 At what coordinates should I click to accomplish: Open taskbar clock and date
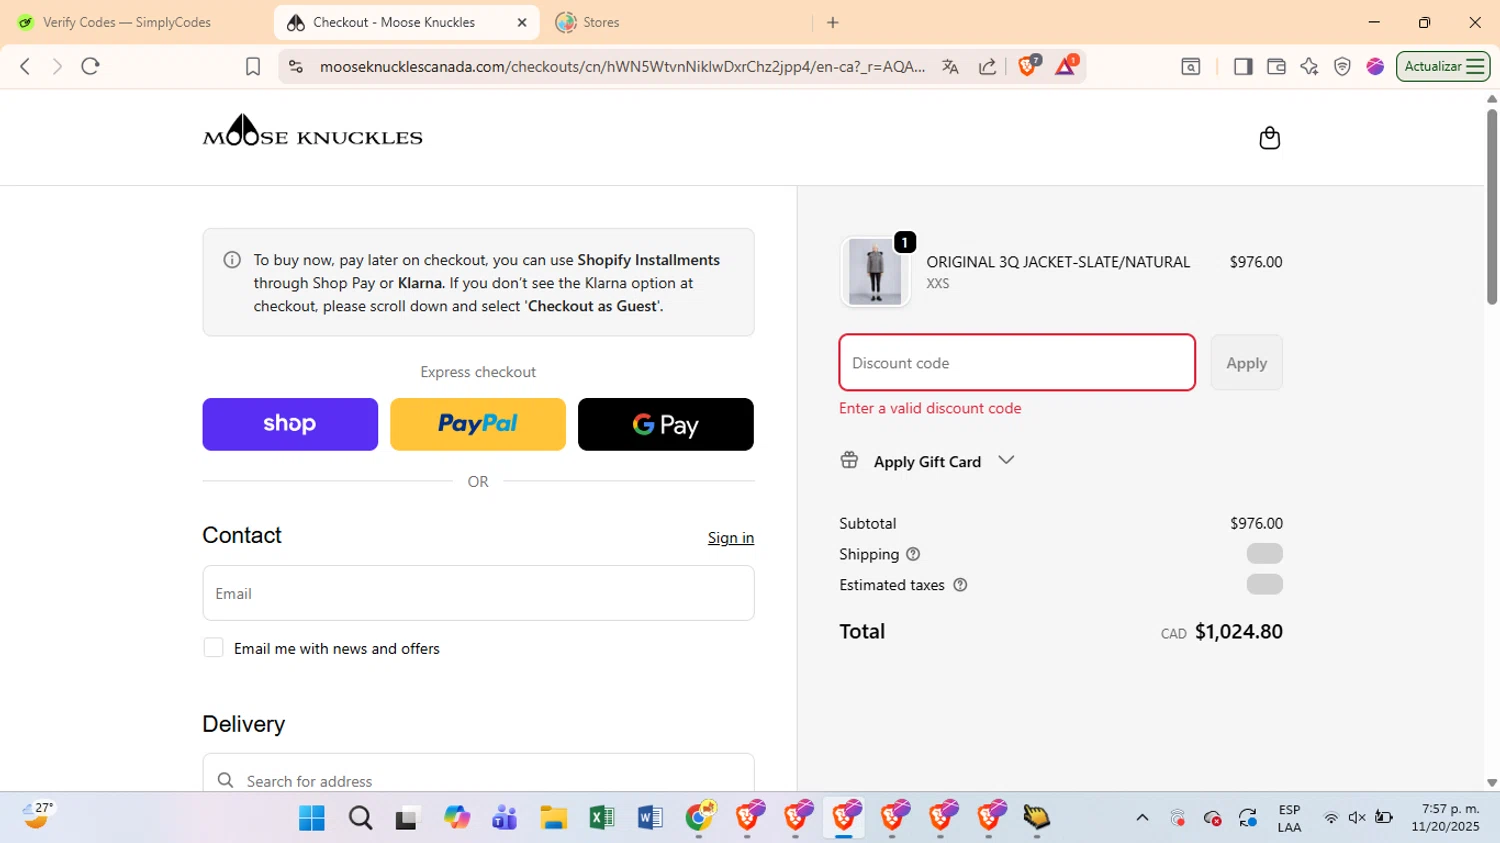pyautogui.click(x=1446, y=818)
